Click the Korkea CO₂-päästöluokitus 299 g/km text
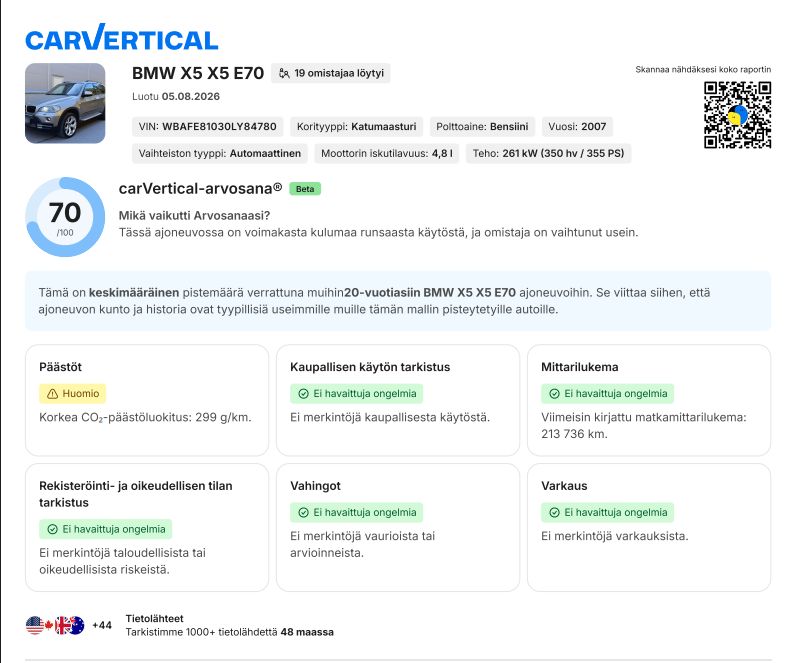The height and width of the screenshot is (663, 793). [145, 417]
